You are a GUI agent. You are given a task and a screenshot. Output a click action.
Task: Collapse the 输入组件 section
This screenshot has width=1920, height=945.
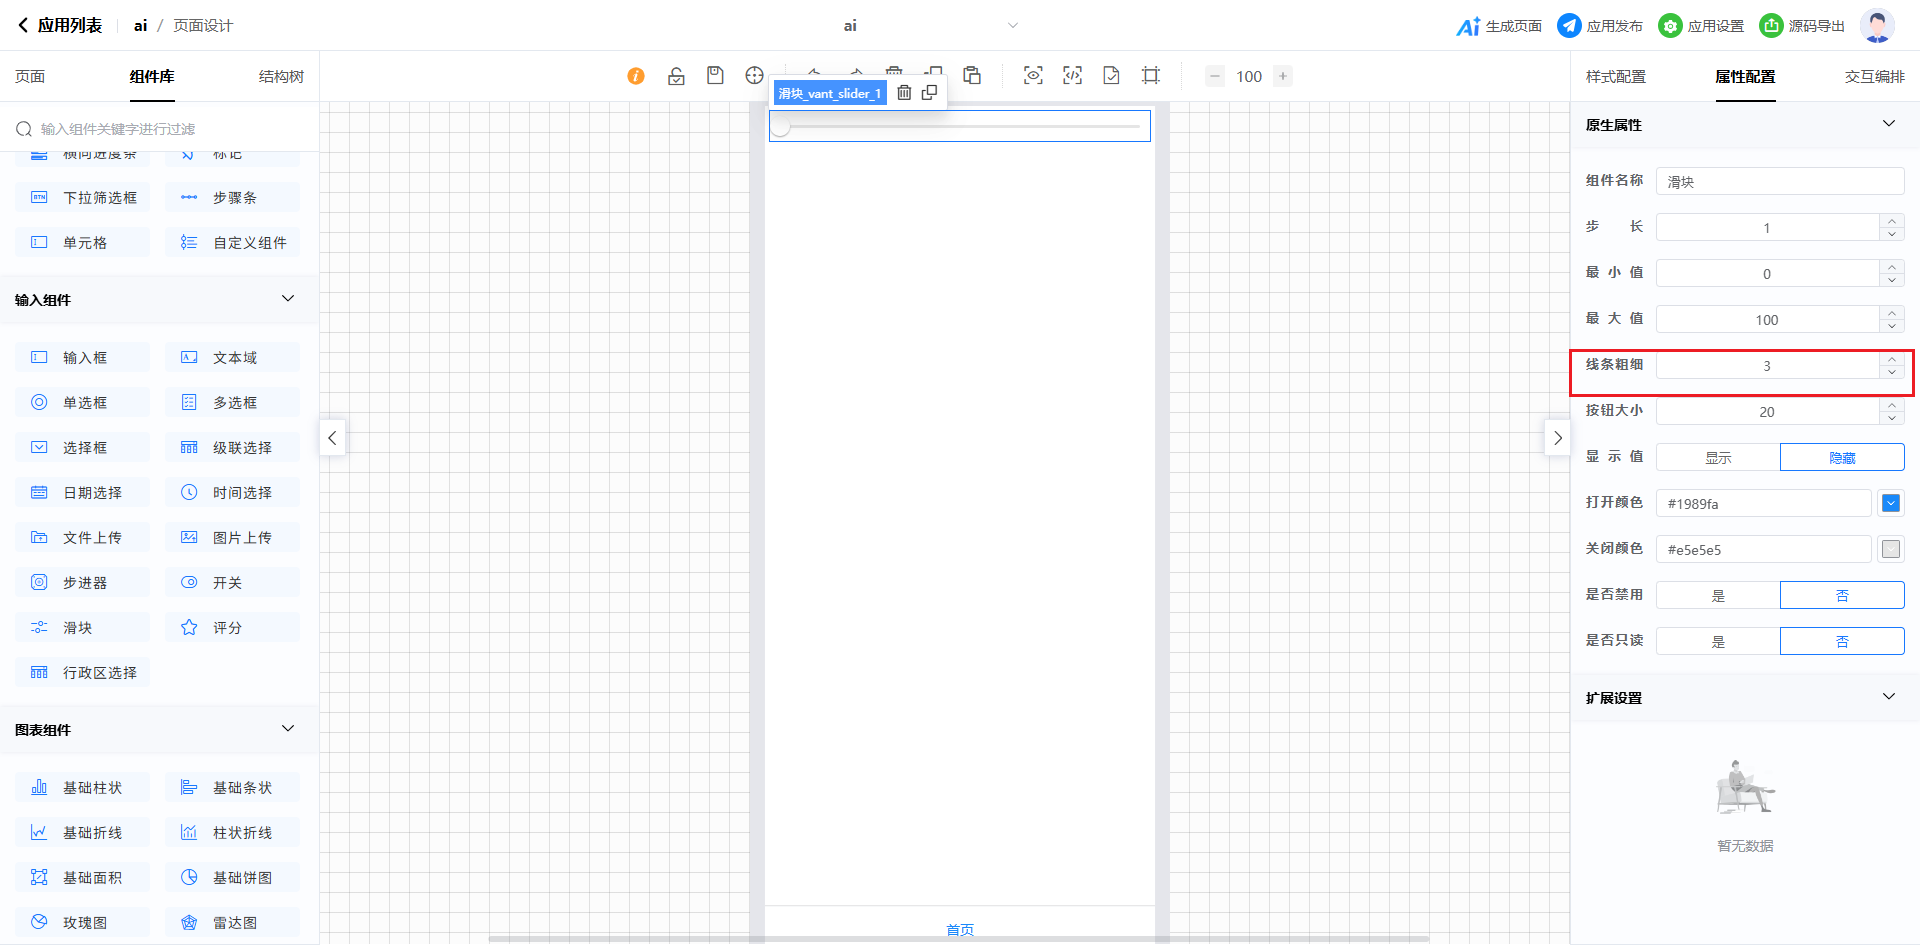click(x=288, y=299)
